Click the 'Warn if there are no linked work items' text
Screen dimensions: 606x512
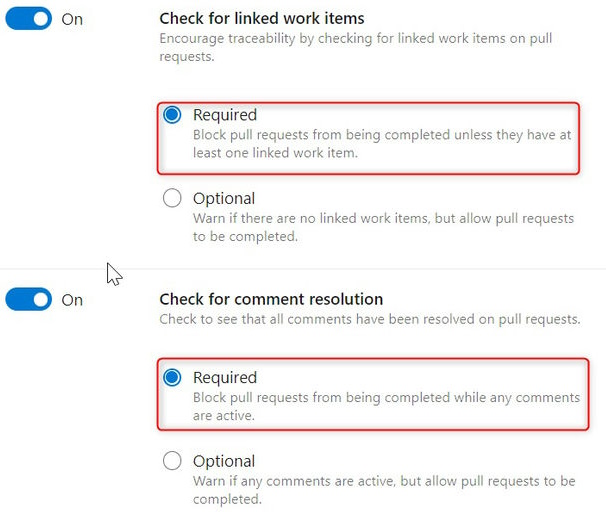pyautogui.click(x=383, y=218)
